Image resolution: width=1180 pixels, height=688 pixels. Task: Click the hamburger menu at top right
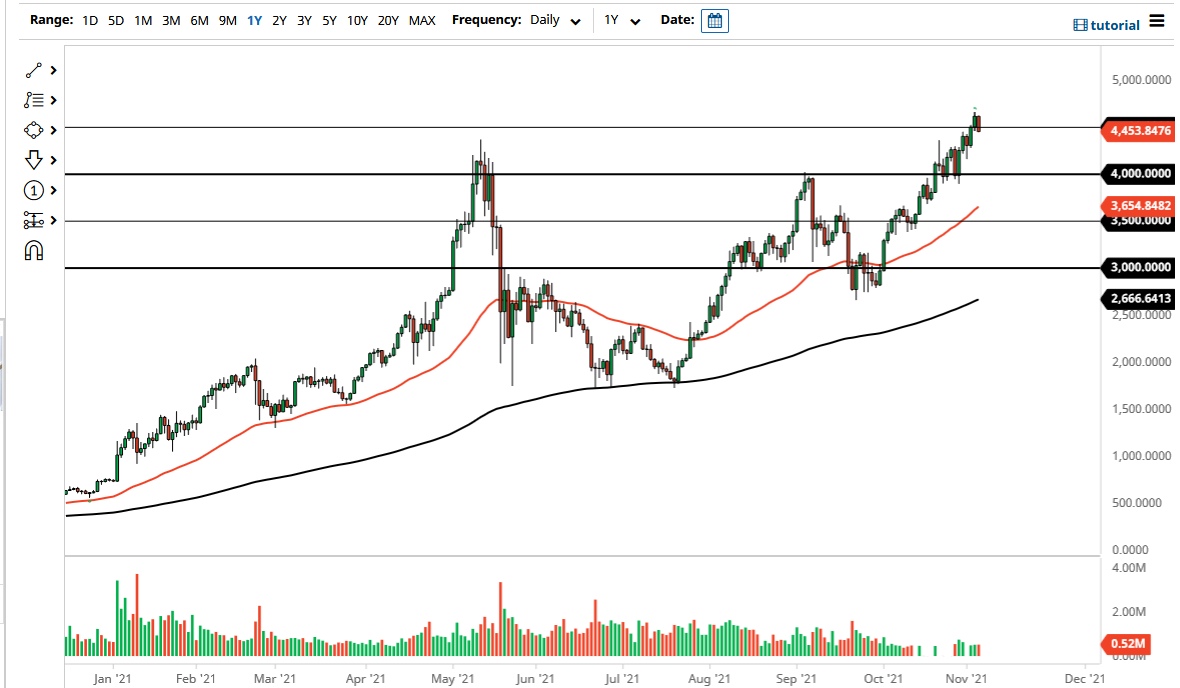click(x=1156, y=21)
